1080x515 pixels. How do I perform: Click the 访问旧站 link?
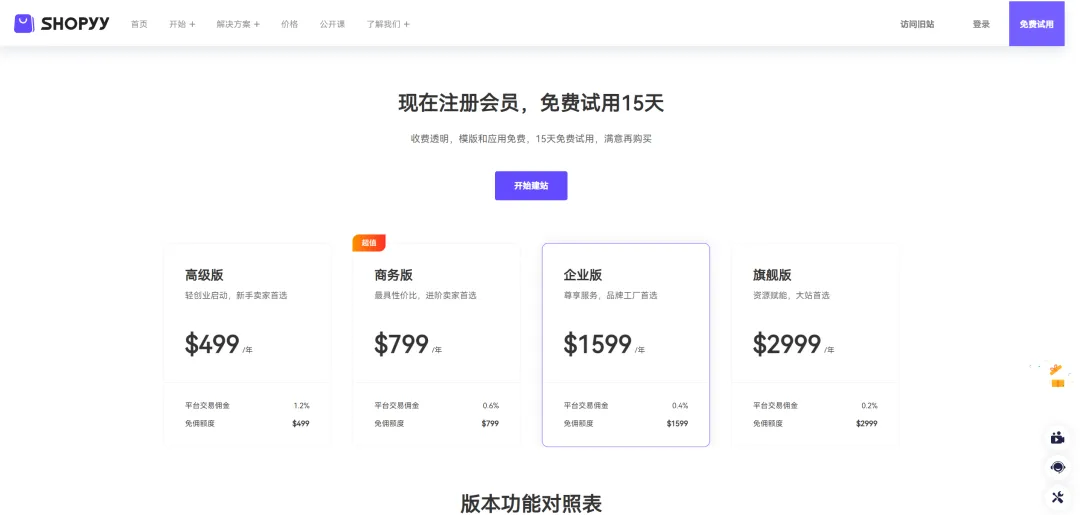(917, 24)
